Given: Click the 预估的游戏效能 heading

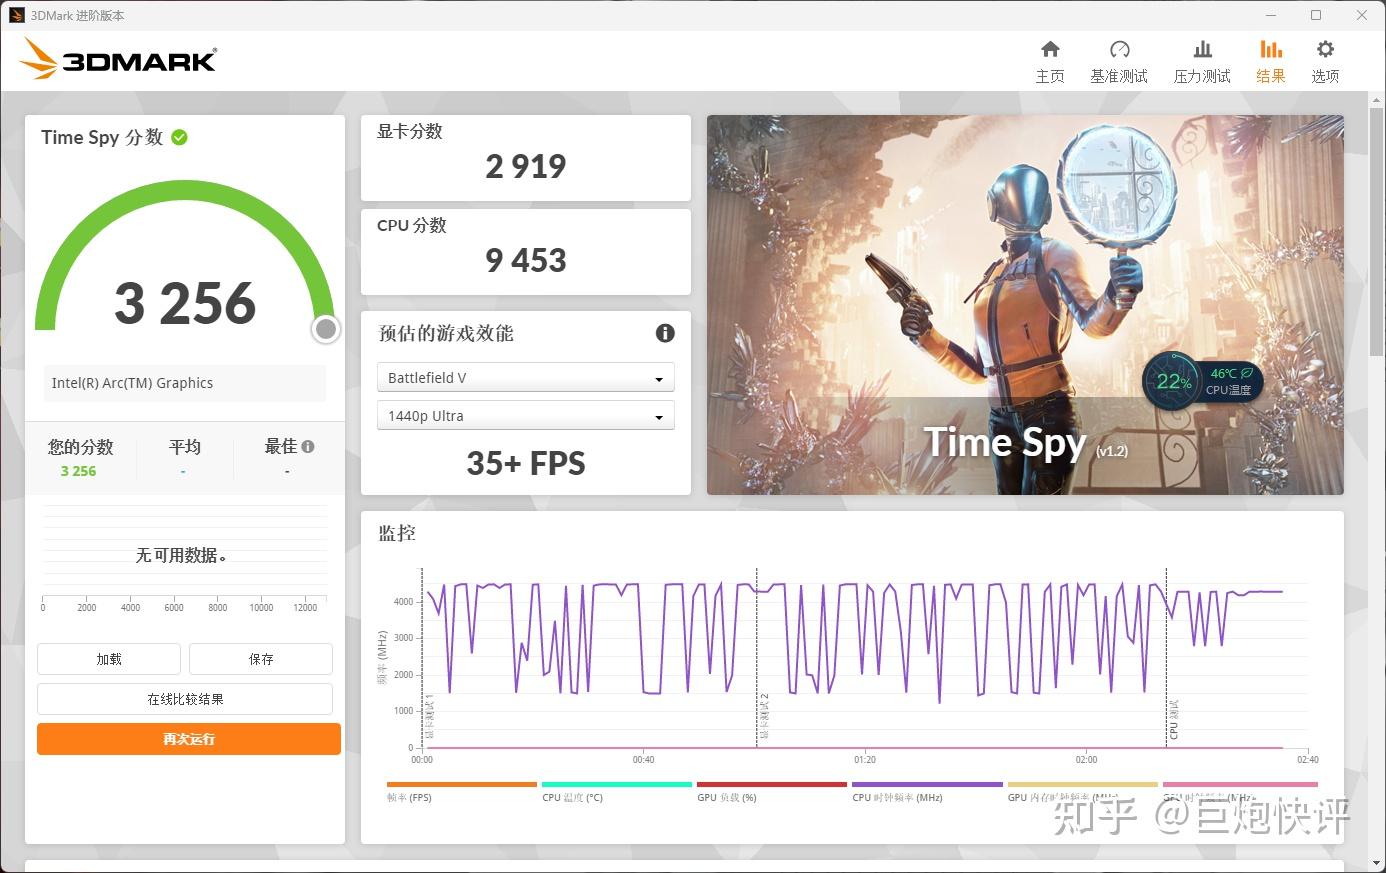Looking at the screenshot, I should point(446,333).
